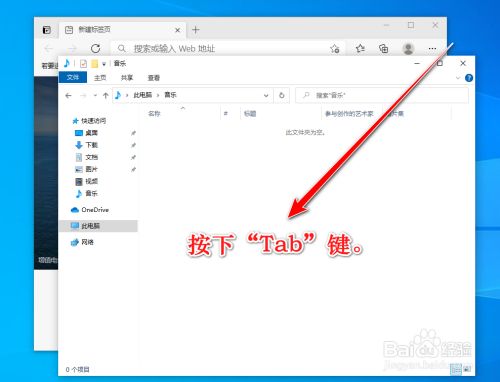Open Edge profile avatar
The image size is (500, 382).
coord(408,49)
